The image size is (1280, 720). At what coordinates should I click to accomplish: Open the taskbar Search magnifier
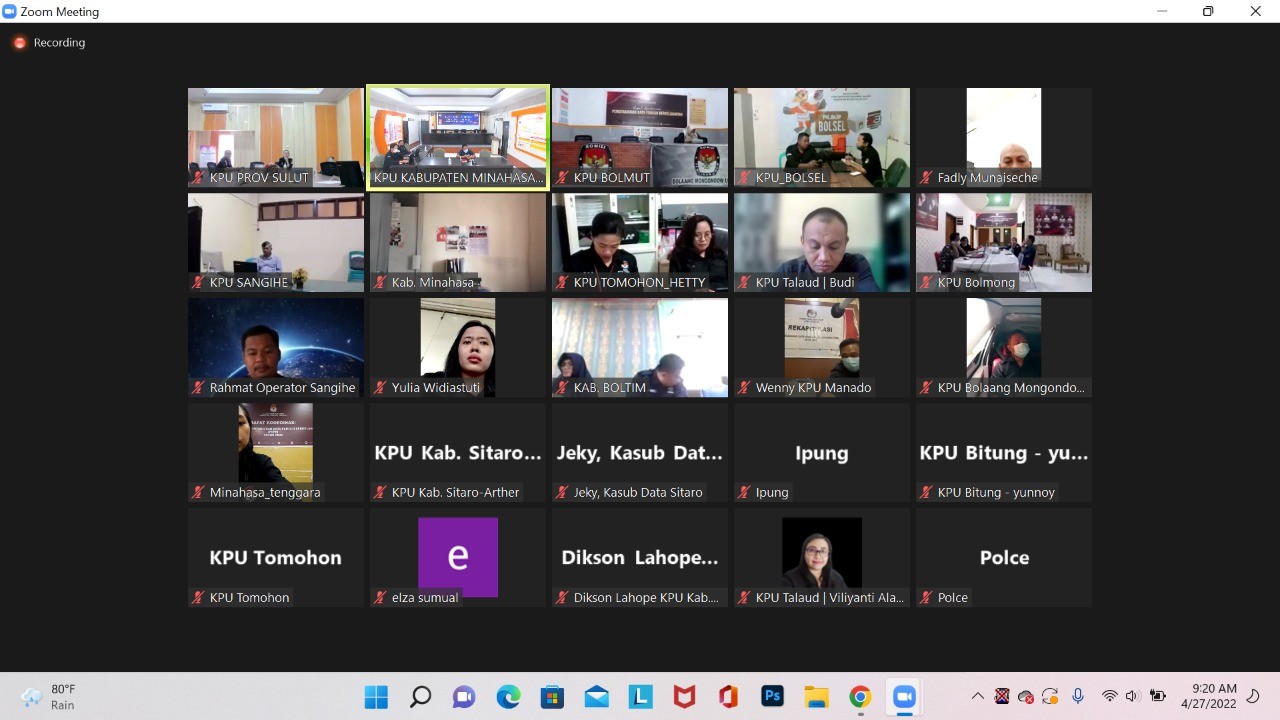coord(420,696)
